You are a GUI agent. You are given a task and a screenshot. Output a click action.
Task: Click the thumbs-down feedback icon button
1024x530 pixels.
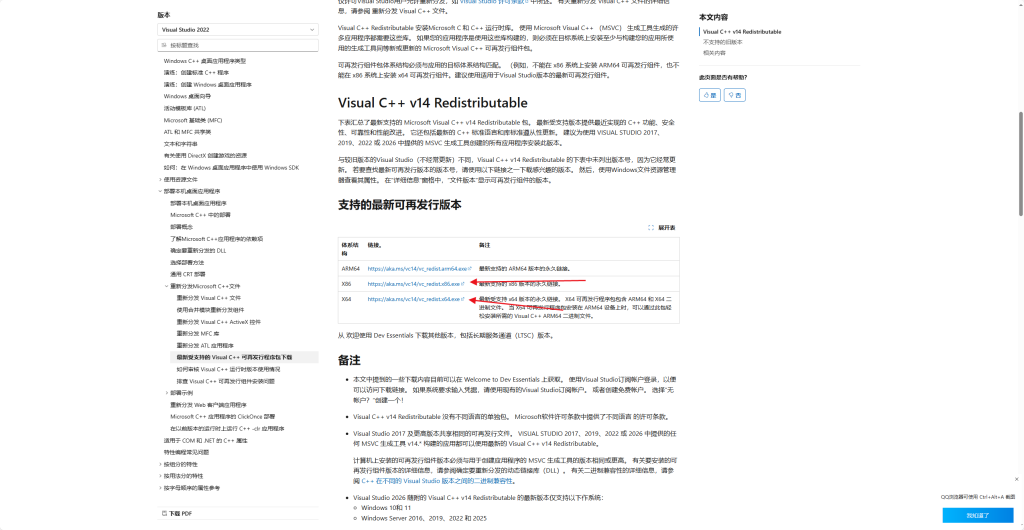pyautogui.click(x=735, y=94)
